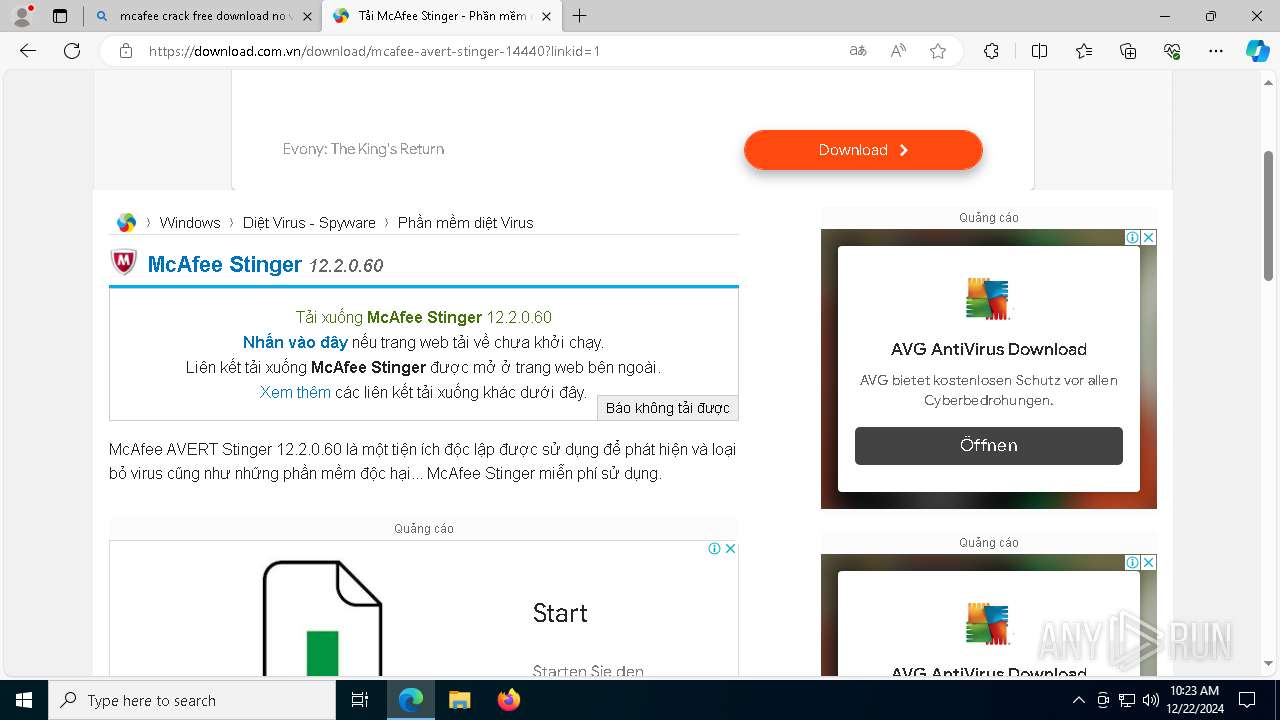Click the taskbar search box
1280x720 pixels.
tap(192, 700)
